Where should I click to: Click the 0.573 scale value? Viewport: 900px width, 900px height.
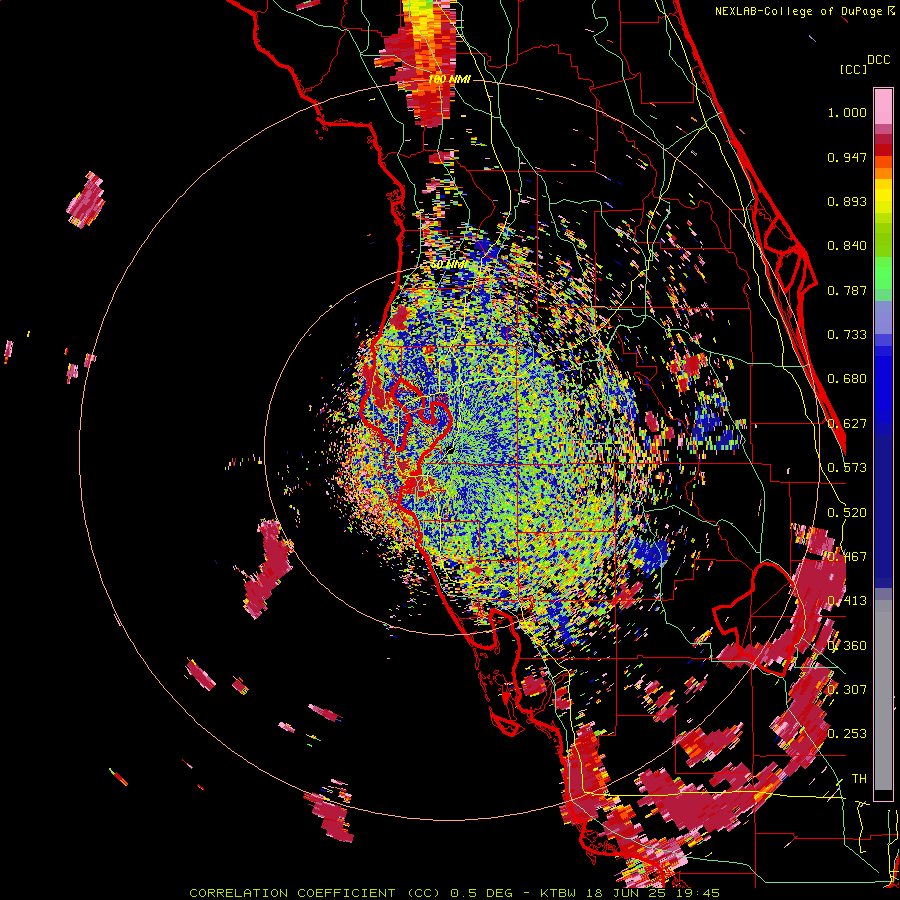coord(847,468)
